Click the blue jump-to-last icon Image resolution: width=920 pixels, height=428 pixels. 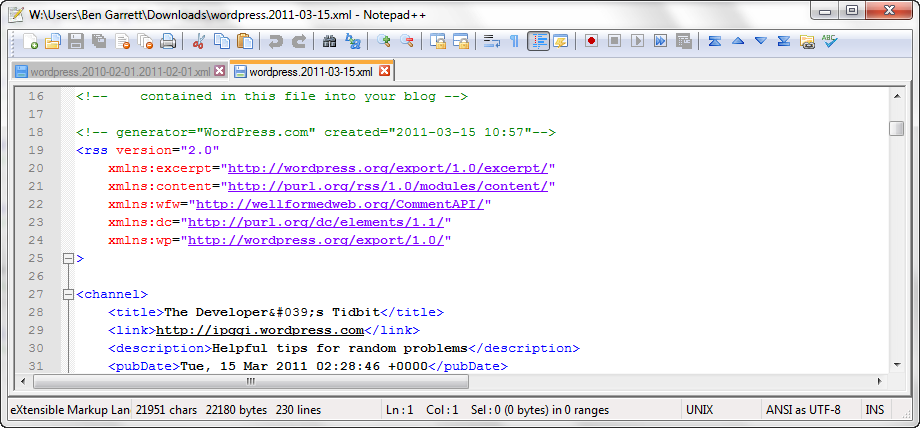[x=784, y=41]
